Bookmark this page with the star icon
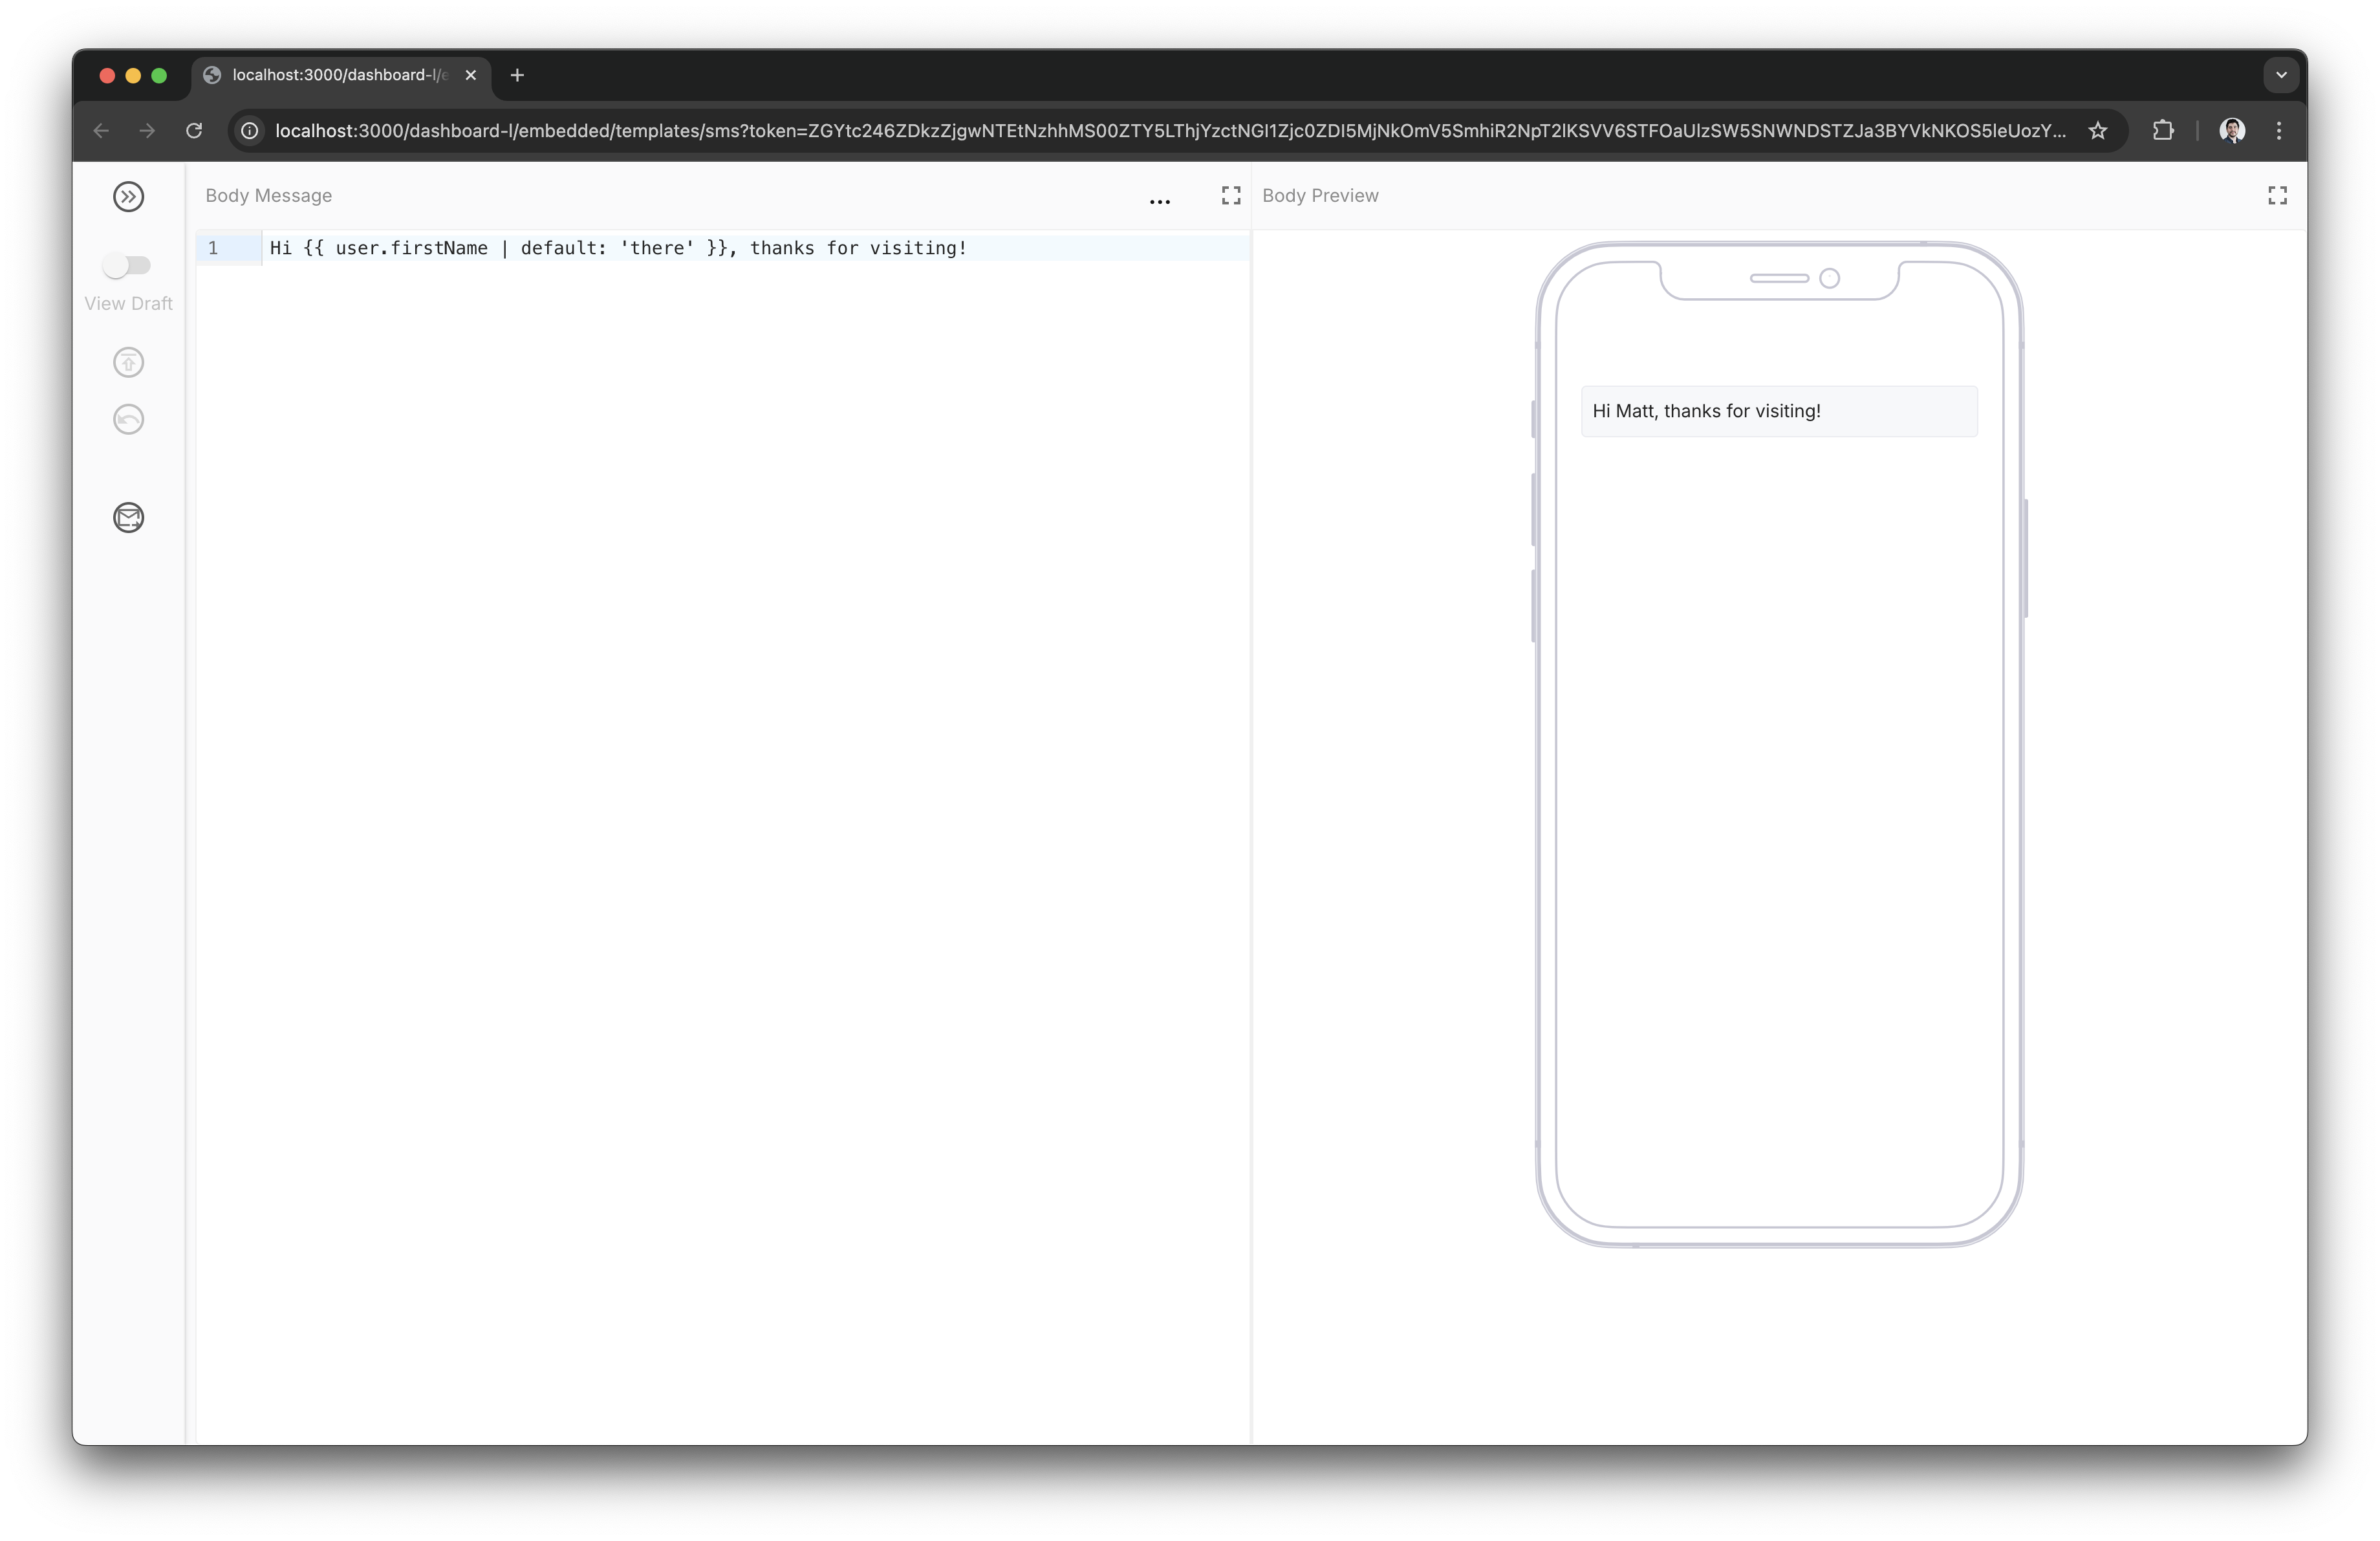The height and width of the screenshot is (1541, 2380). pos(2098,131)
